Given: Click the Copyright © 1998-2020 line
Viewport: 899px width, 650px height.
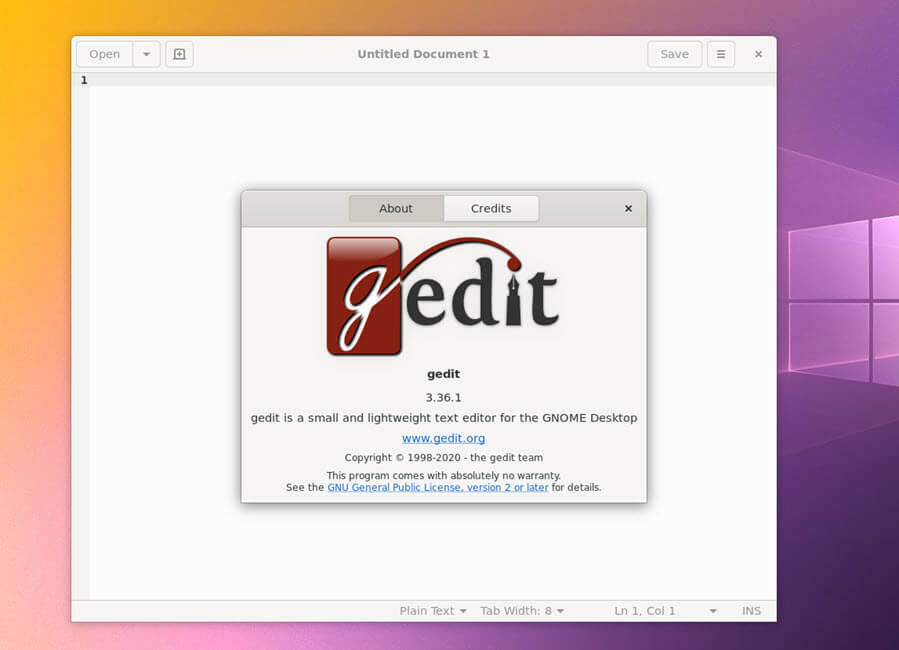Looking at the screenshot, I should click(x=443, y=457).
